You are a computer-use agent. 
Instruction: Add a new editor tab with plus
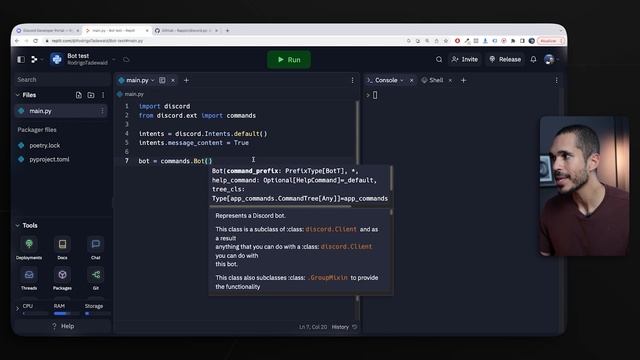[186, 80]
